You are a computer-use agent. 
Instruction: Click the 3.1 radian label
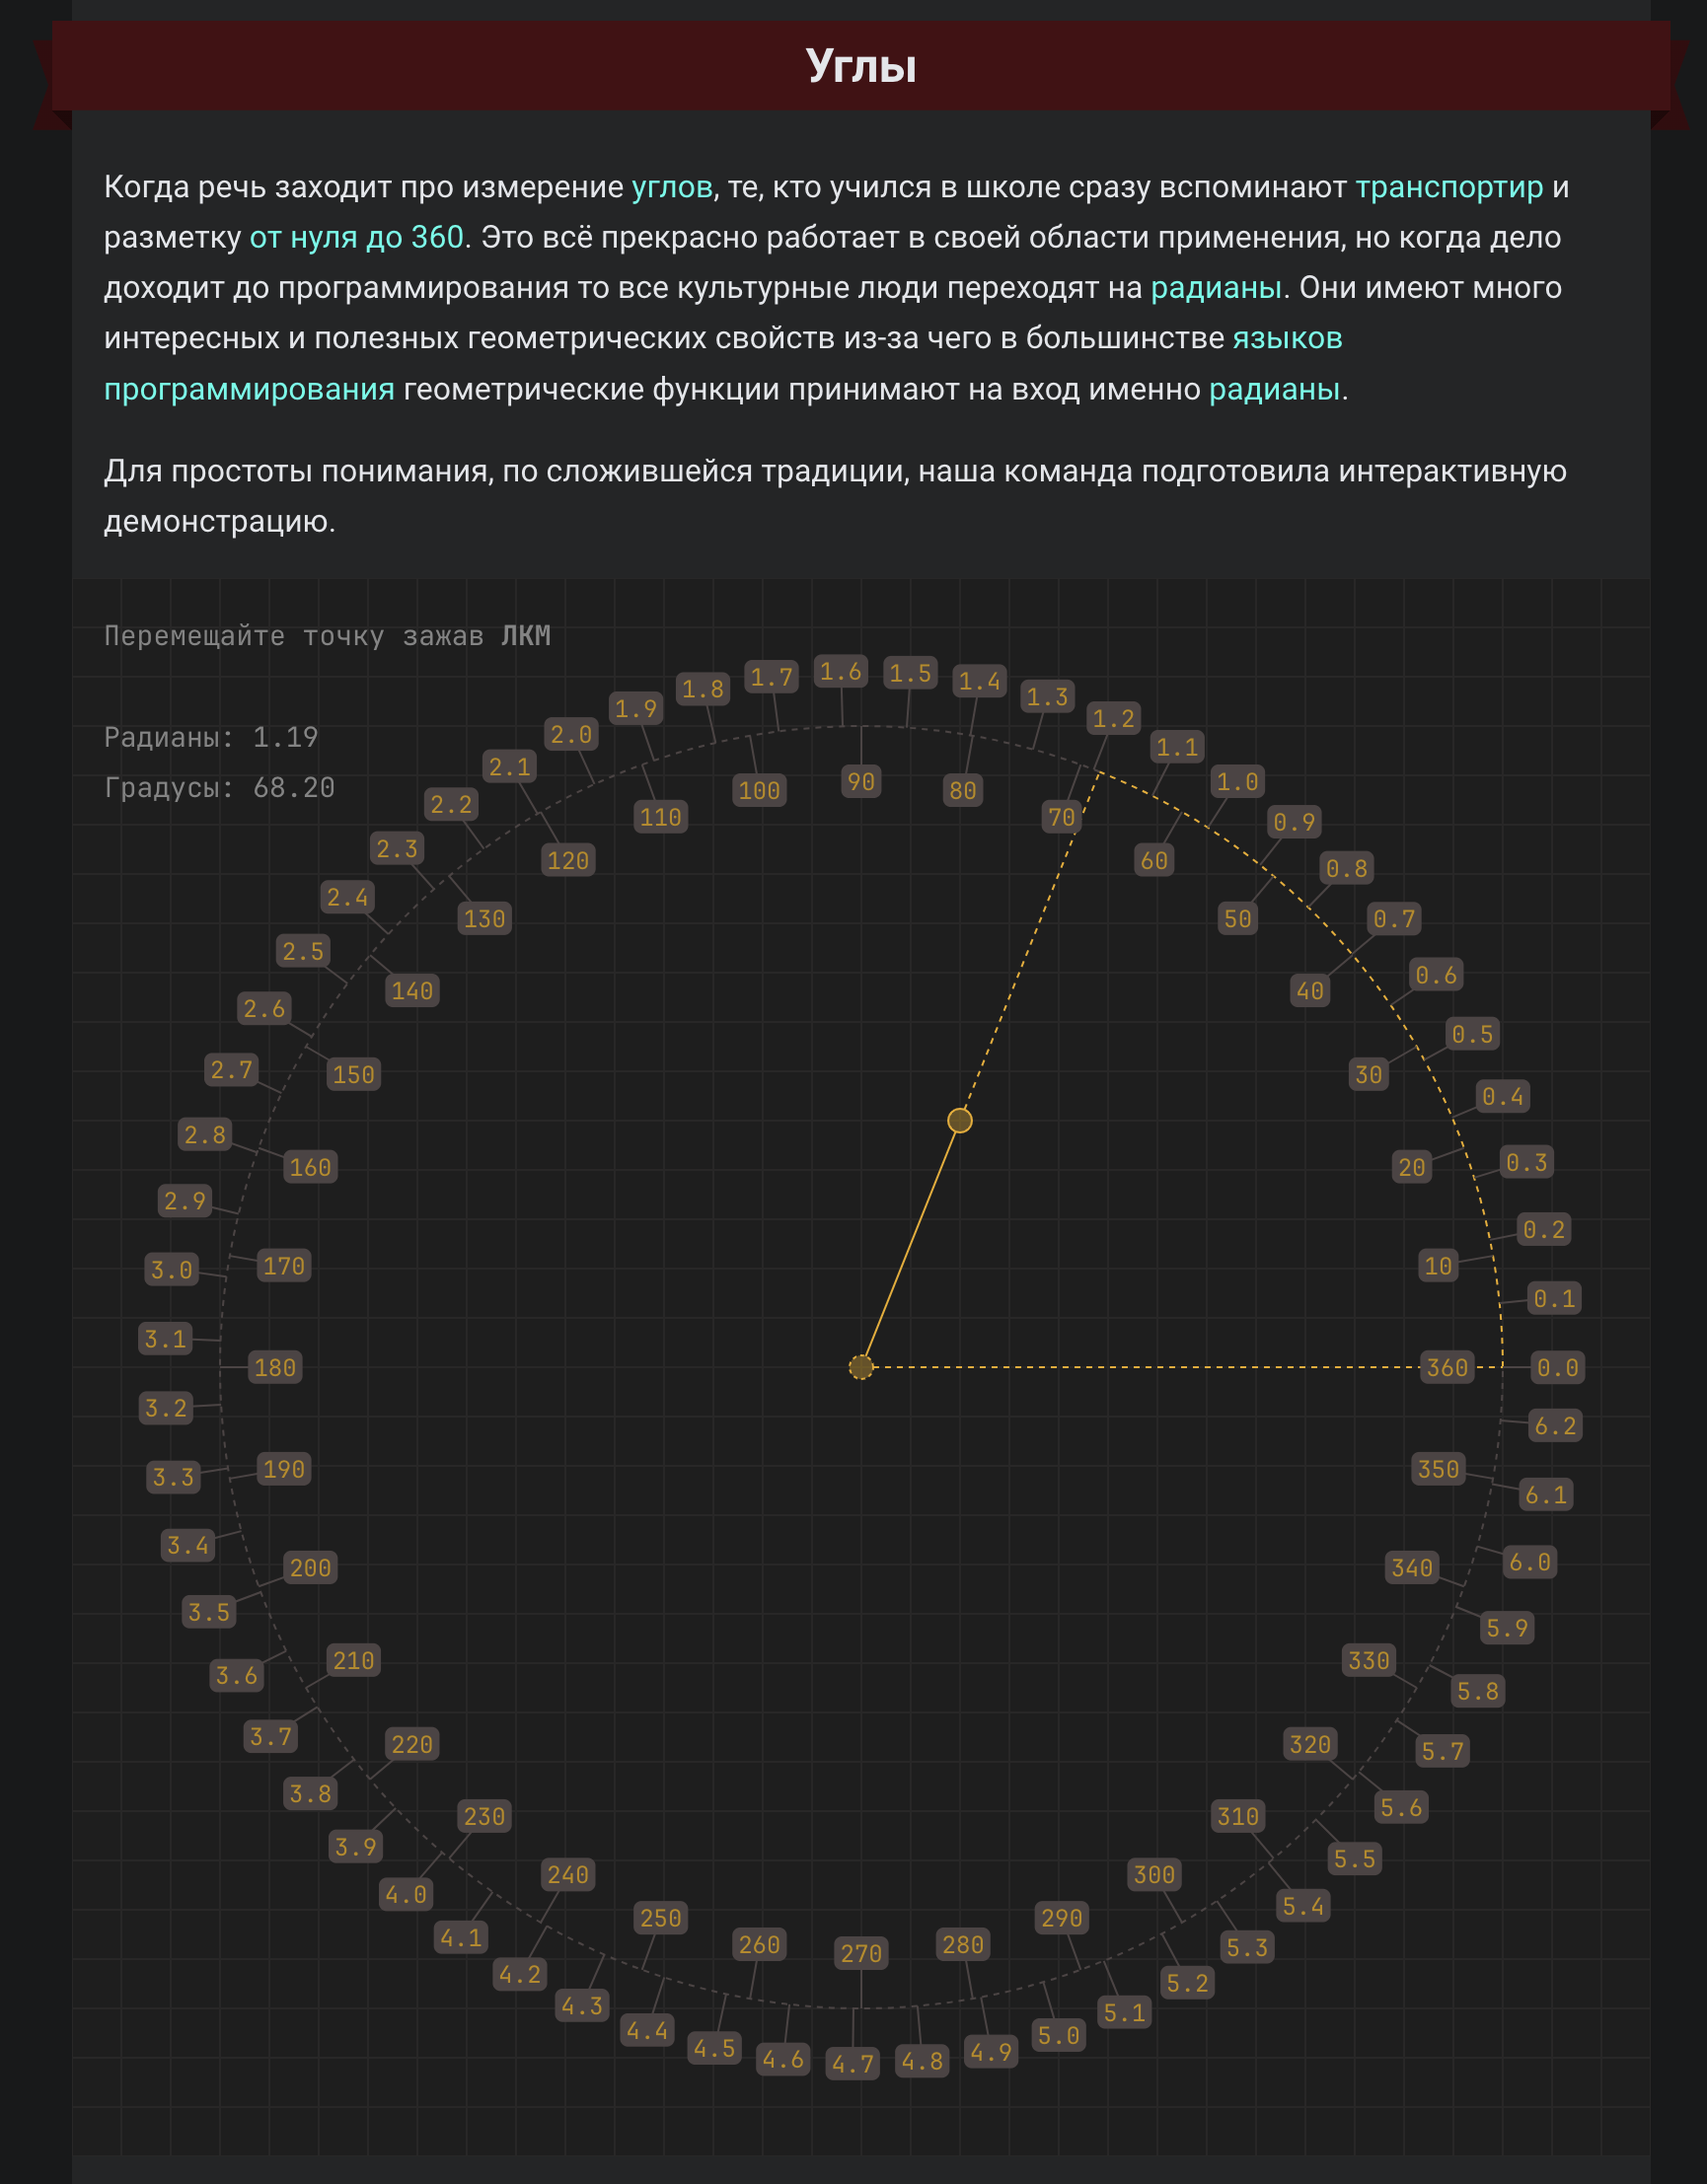pos(166,1338)
